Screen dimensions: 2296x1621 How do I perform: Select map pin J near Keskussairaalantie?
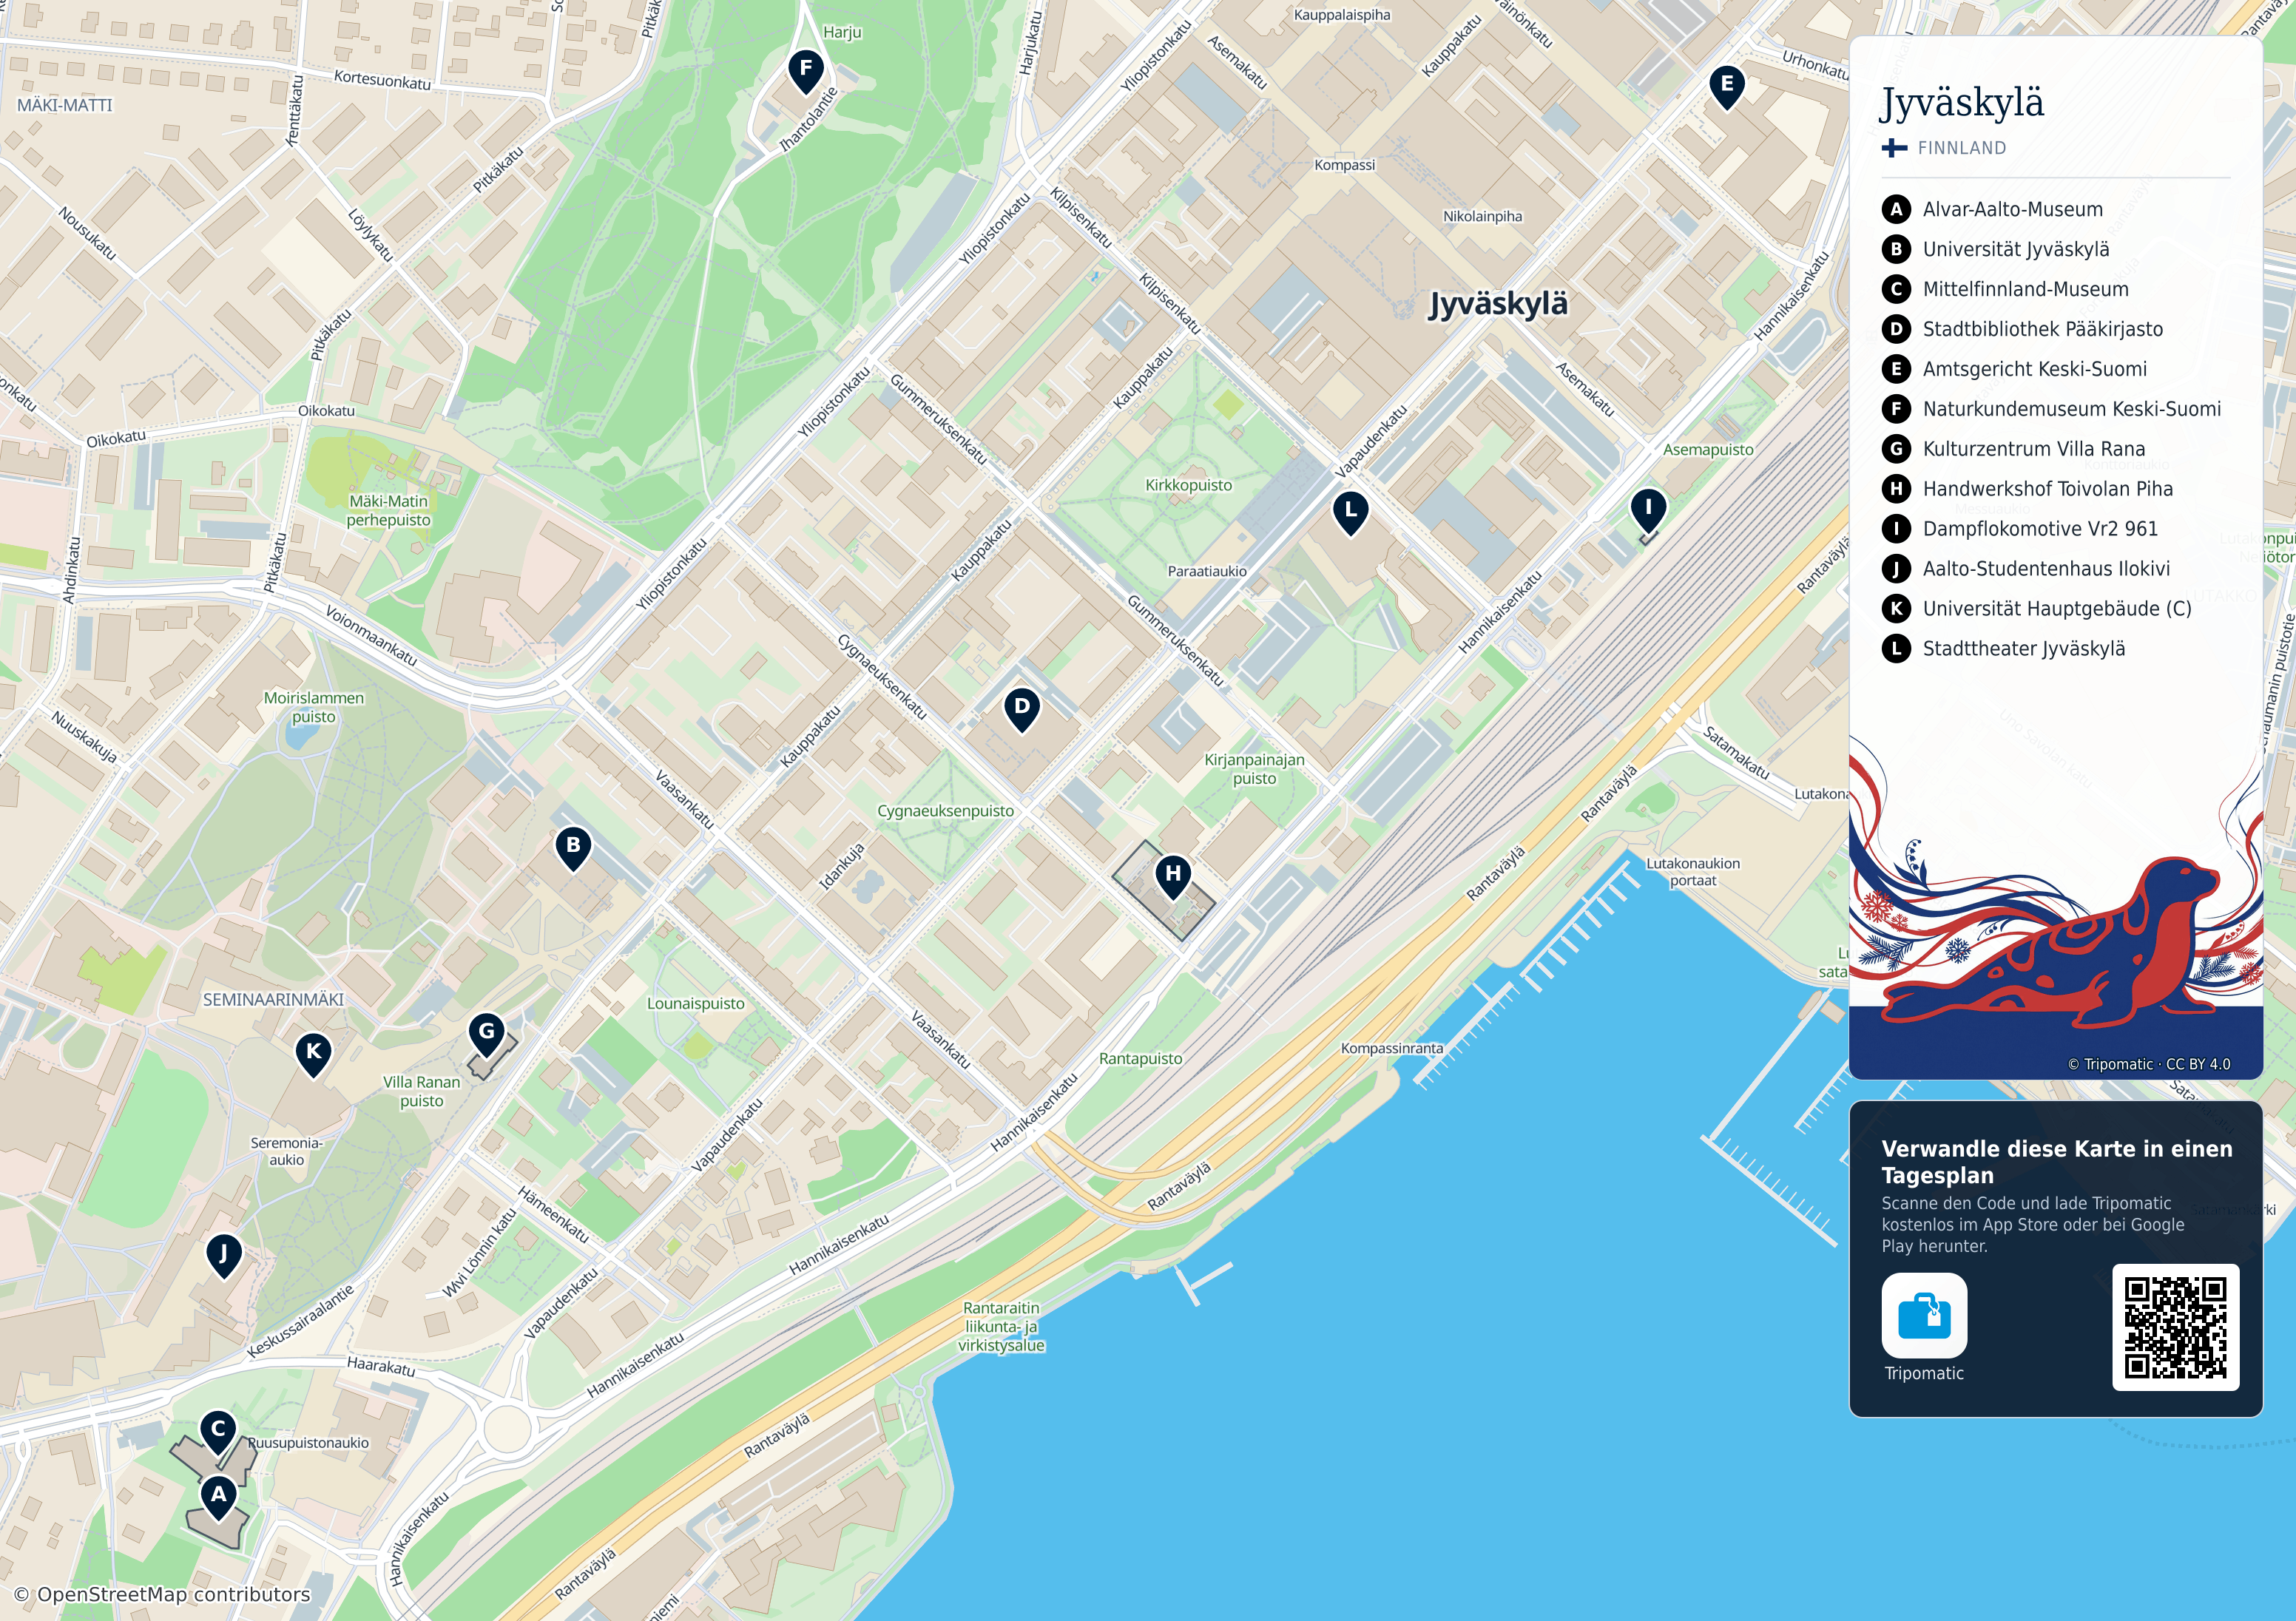tap(224, 1255)
